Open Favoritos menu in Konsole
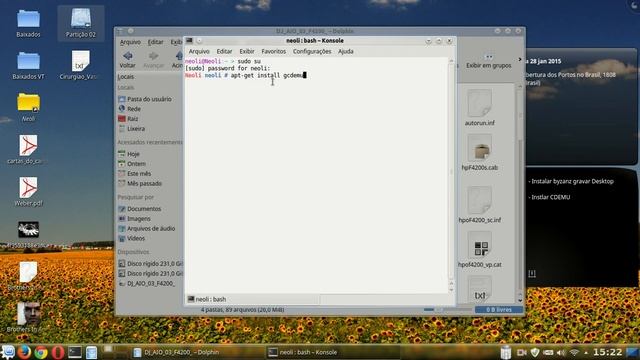This screenshot has height=360, width=640. tap(273, 51)
